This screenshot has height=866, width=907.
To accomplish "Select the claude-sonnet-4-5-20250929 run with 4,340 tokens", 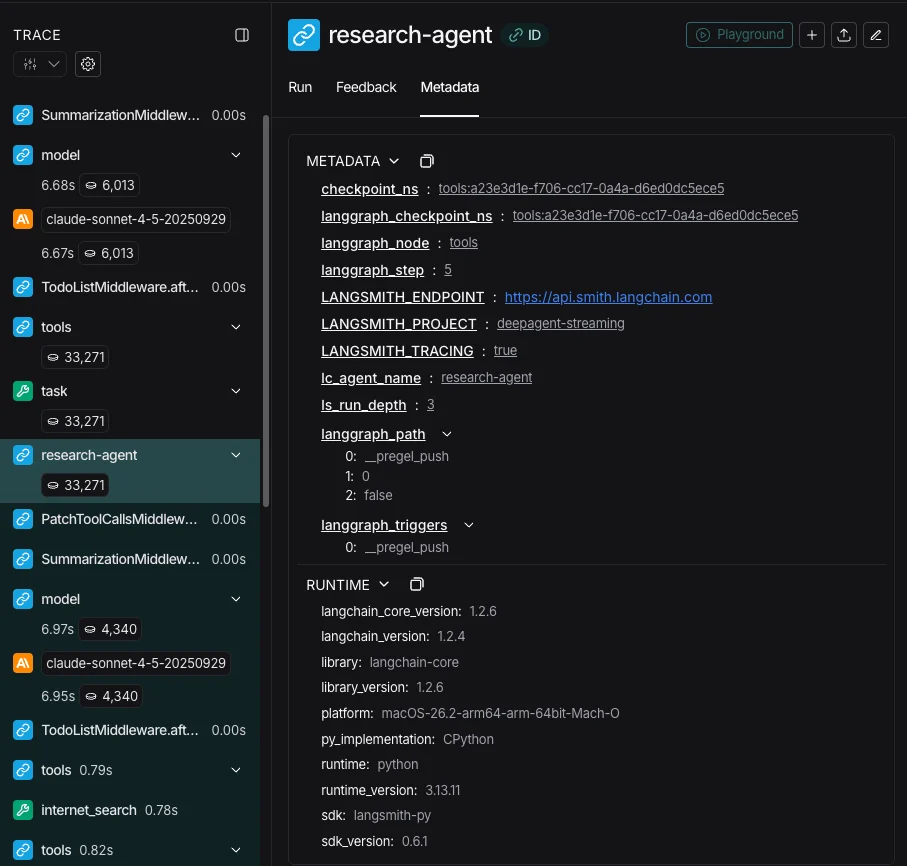I will pyautogui.click(x=136, y=663).
